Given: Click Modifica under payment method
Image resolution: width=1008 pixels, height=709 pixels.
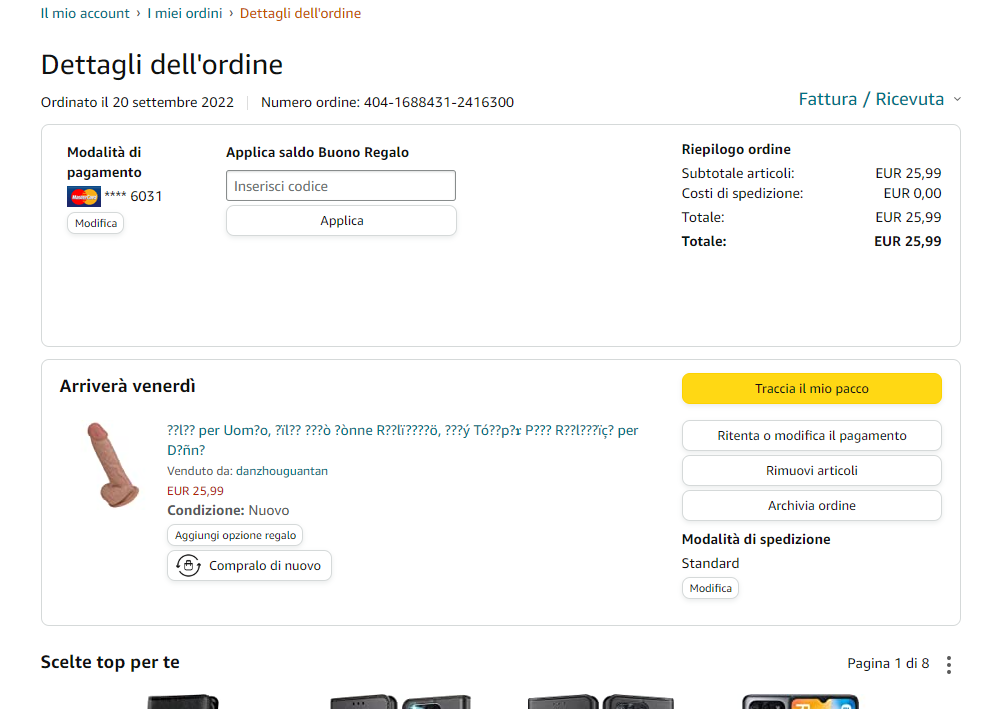Looking at the screenshot, I should (96, 223).
